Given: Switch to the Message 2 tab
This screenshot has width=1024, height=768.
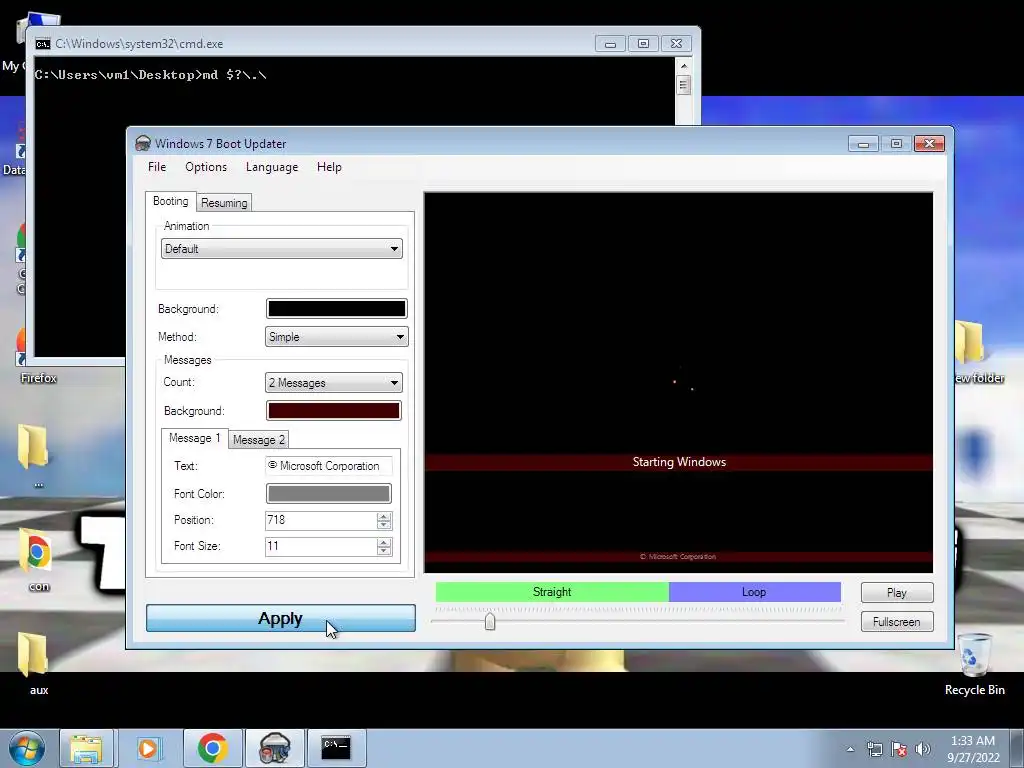Looking at the screenshot, I should 259,440.
